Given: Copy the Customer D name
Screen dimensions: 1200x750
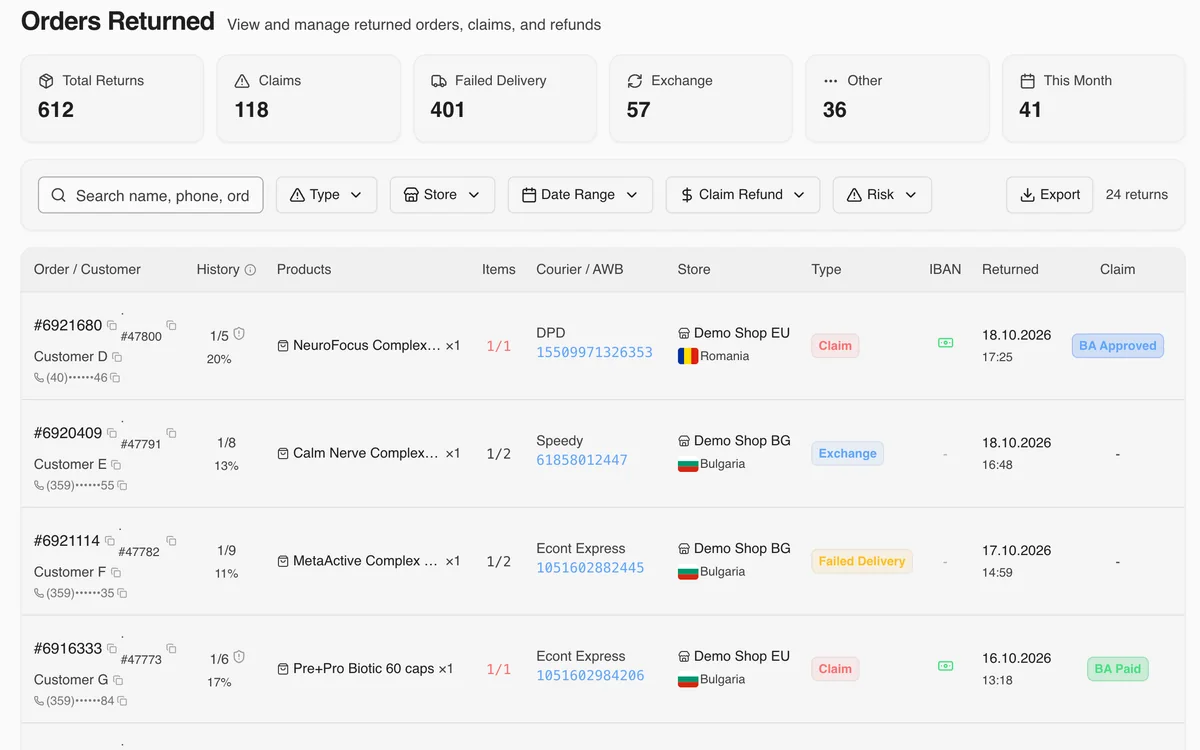Looking at the screenshot, I should (117, 357).
